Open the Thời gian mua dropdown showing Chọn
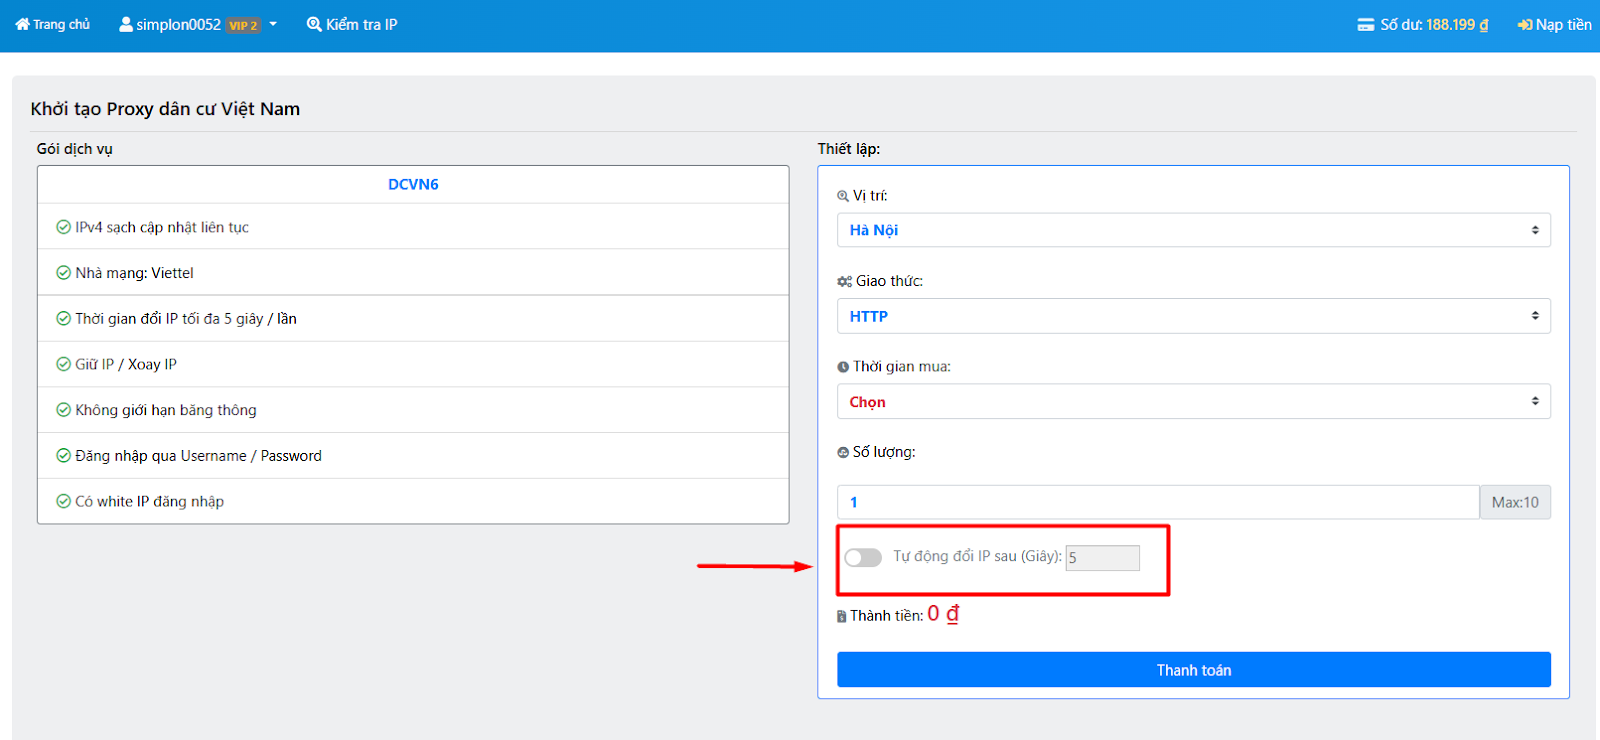Viewport: 1600px width, 740px height. (1194, 402)
